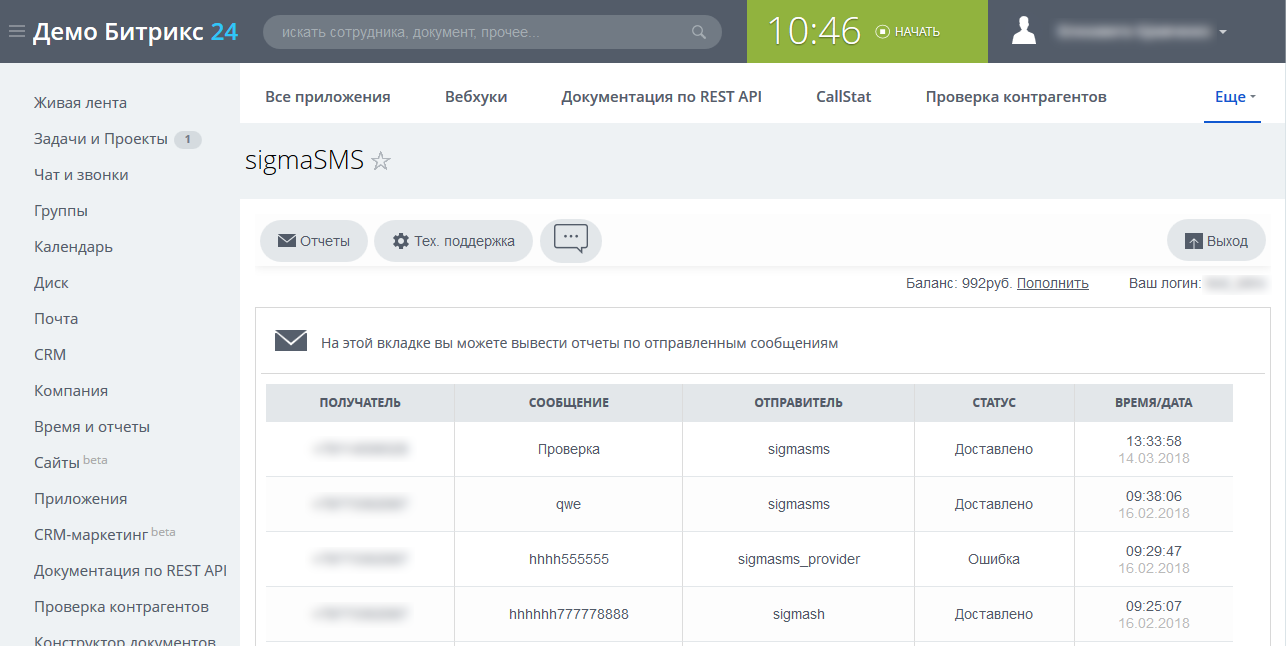Open Диск in the sidebar
1286x646 pixels.
coord(51,283)
